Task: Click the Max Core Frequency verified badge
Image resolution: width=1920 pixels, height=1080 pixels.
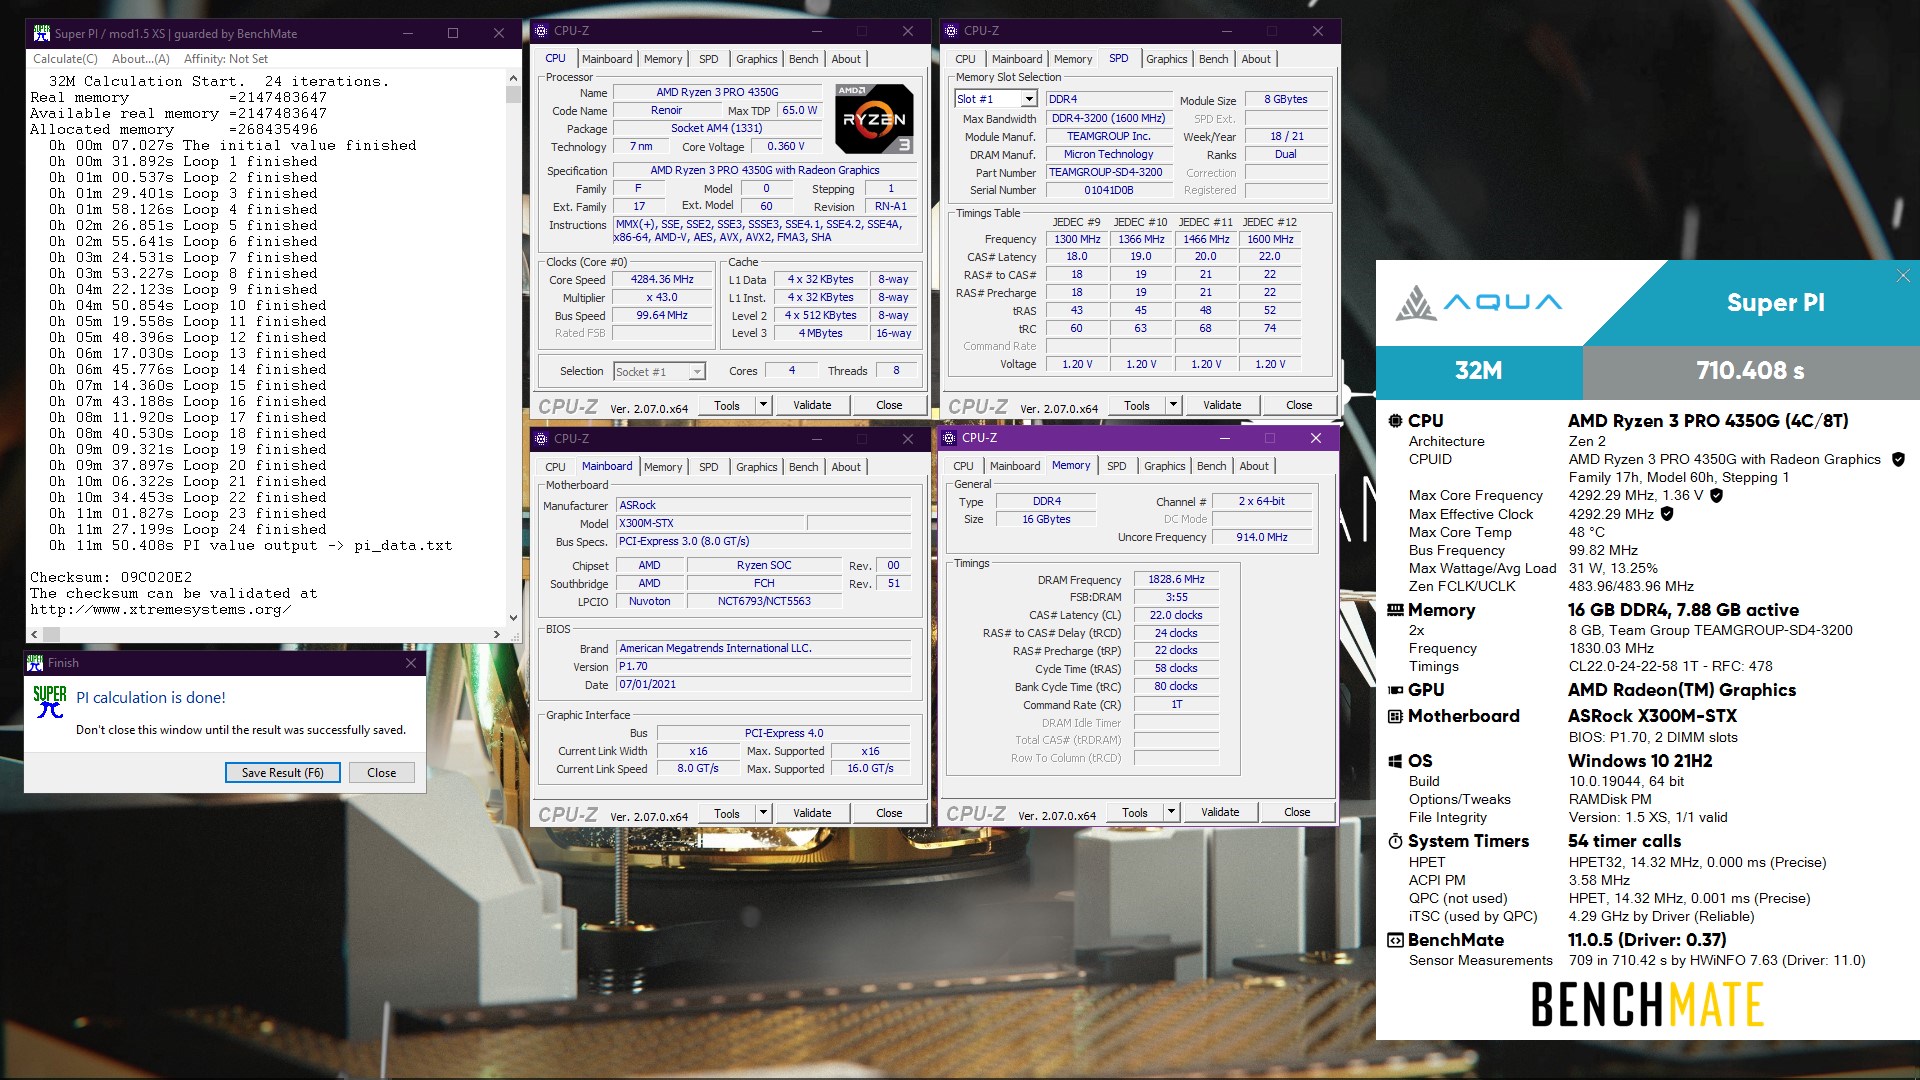Action: (1717, 496)
